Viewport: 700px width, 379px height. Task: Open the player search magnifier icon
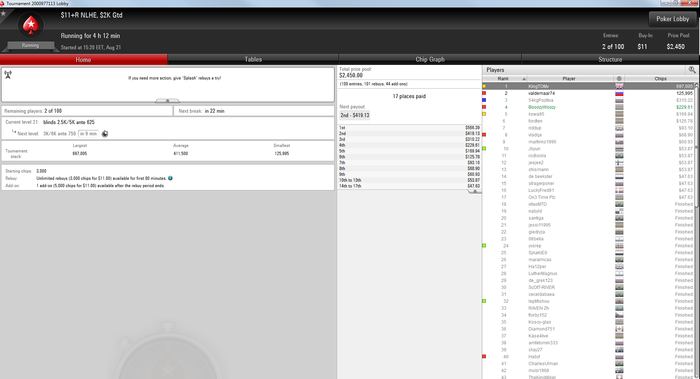pos(692,70)
